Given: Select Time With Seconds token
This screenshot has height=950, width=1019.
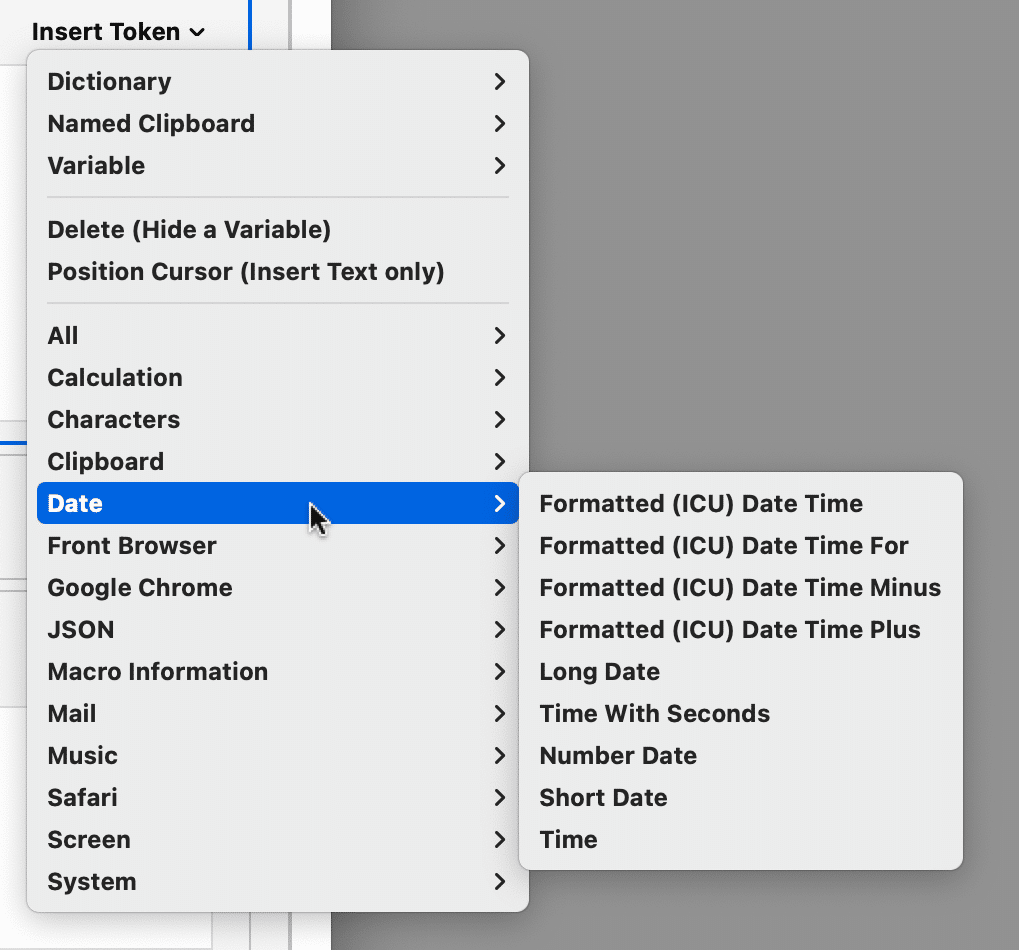Looking at the screenshot, I should click(655, 714).
